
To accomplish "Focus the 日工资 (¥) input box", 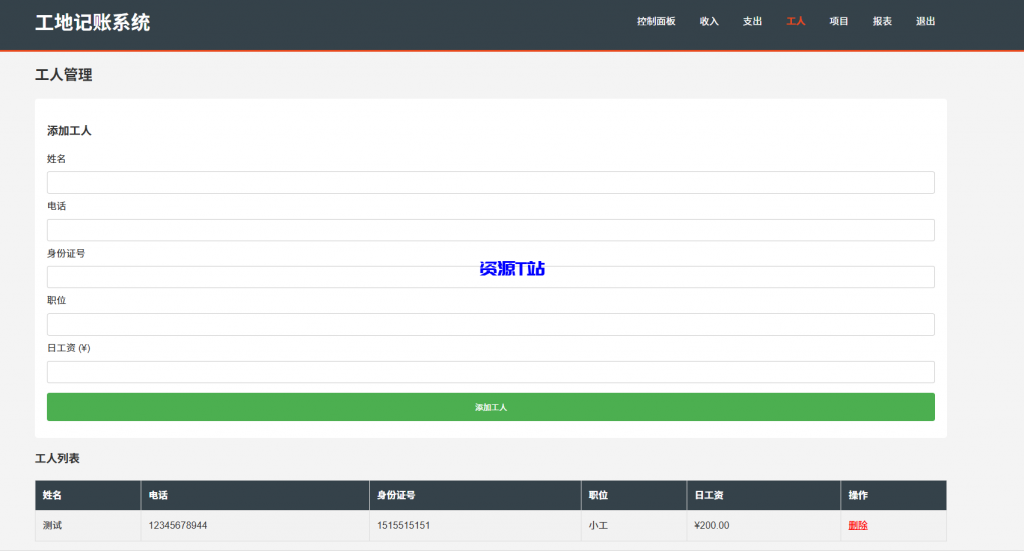I will [490, 372].
